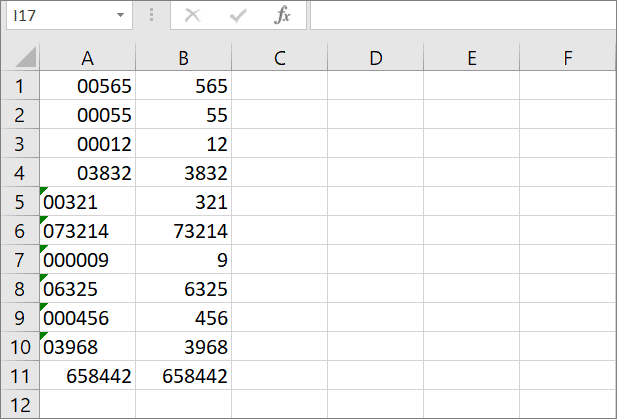Select cell B7 containing 9
The height and width of the screenshot is (419, 617).
tap(184, 260)
